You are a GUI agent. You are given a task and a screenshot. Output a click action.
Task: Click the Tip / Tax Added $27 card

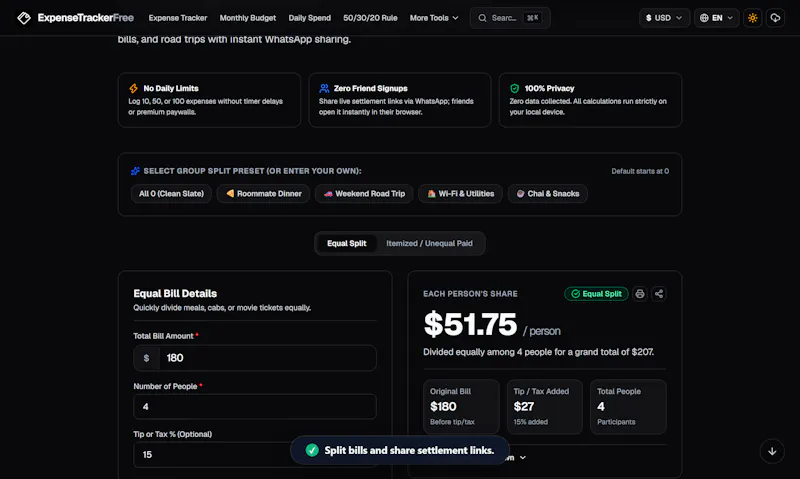tap(544, 407)
